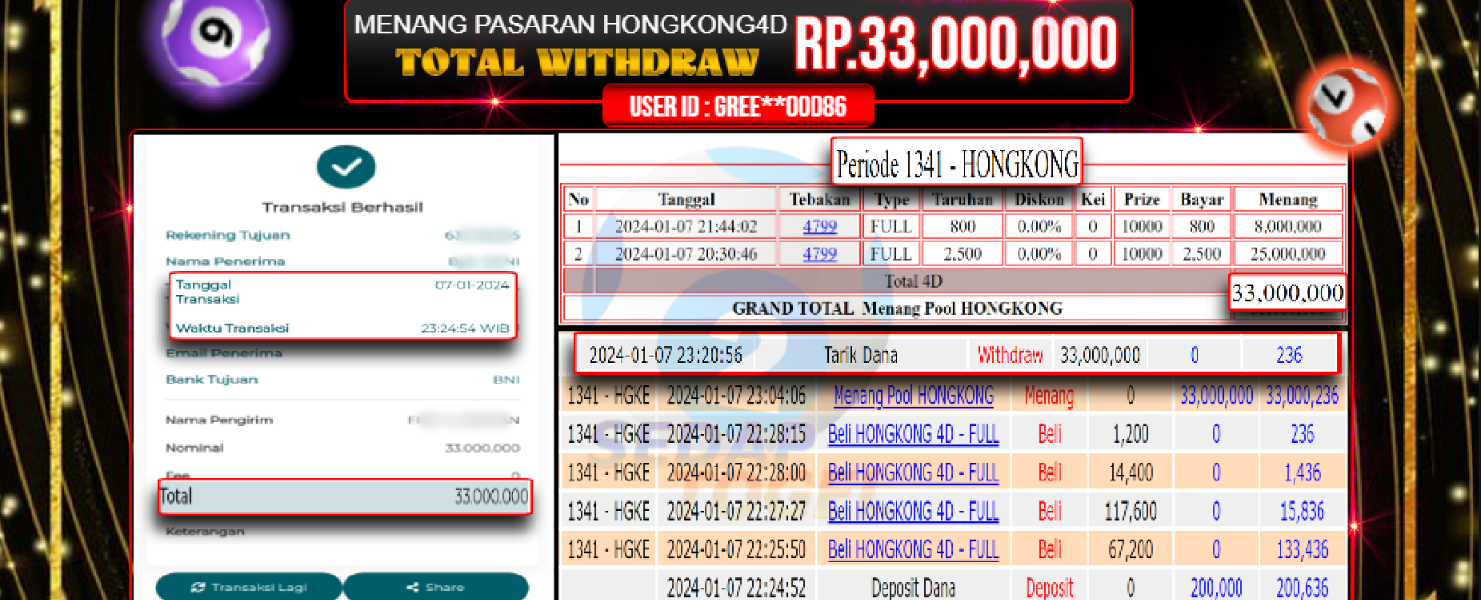Click the 200,636 balance value
The height and width of the screenshot is (600, 1481).
pyautogui.click(x=1301, y=588)
